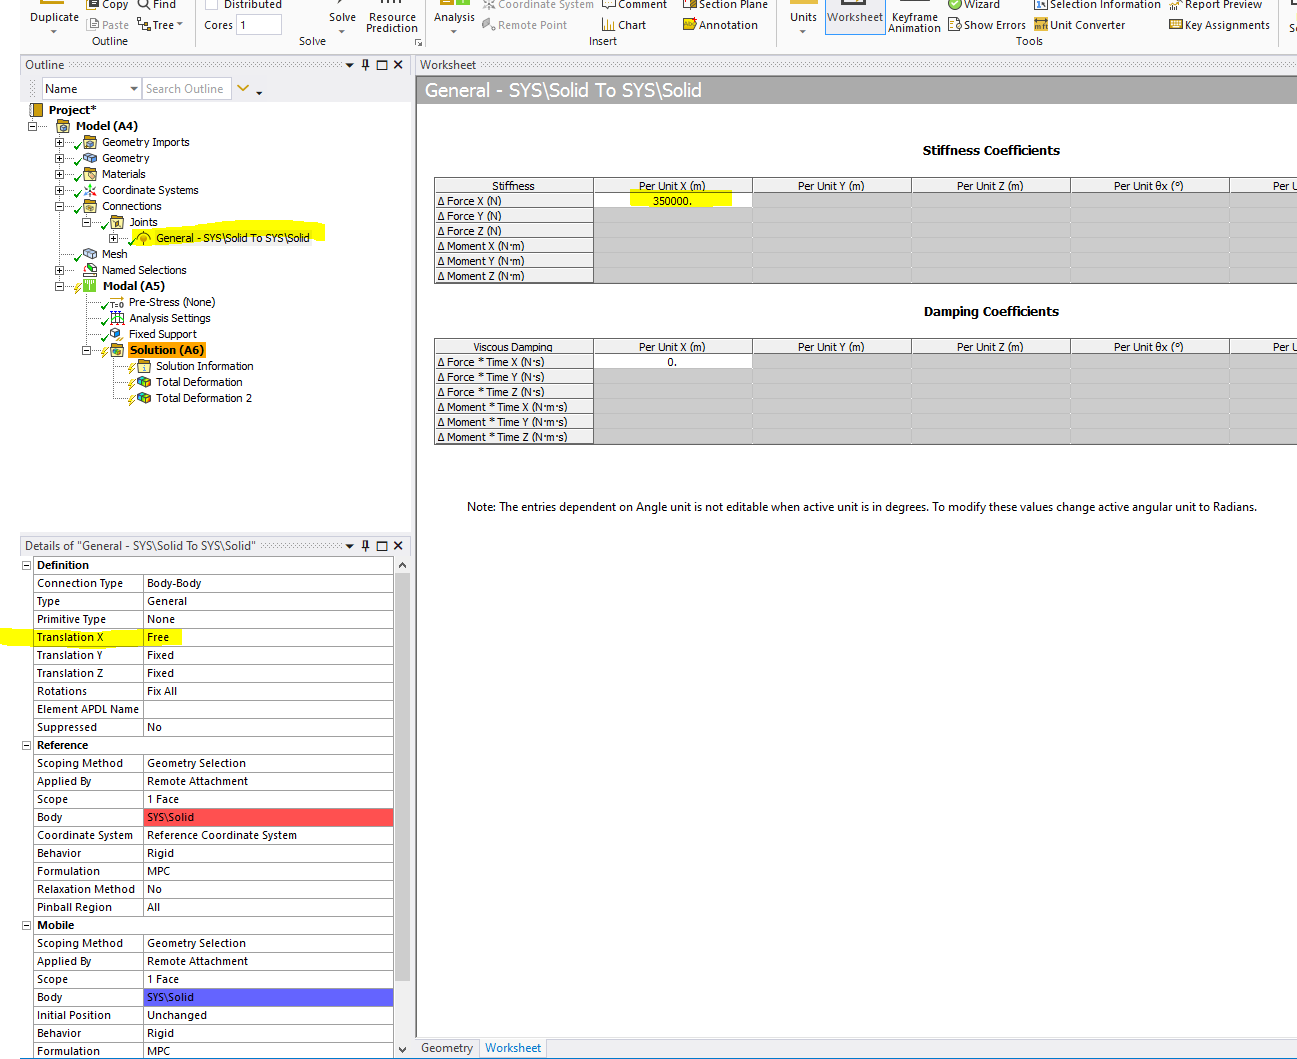Select Solution Information in the outline
This screenshot has height=1059, width=1297.
pyautogui.click(x=204, y=366)
